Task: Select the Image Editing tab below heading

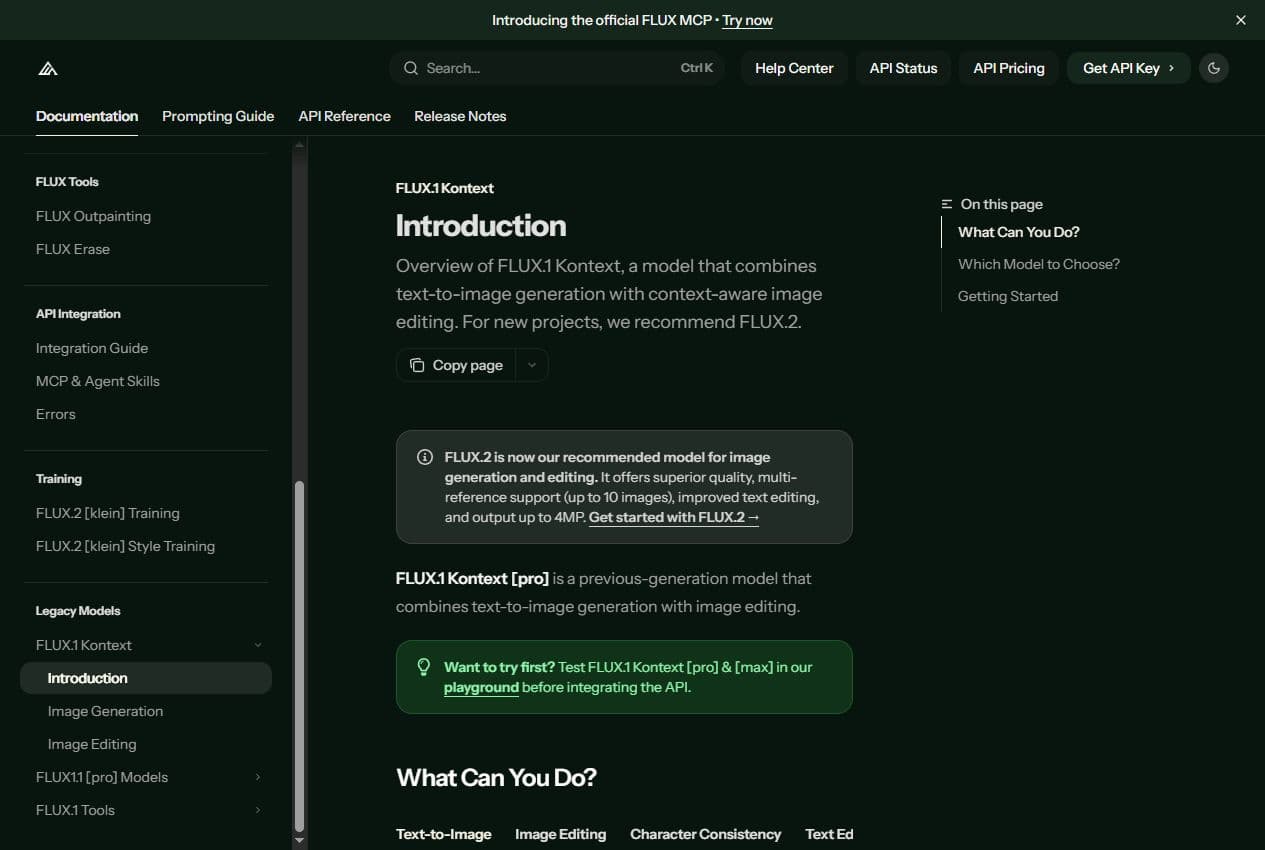Action: click(560, 834)
